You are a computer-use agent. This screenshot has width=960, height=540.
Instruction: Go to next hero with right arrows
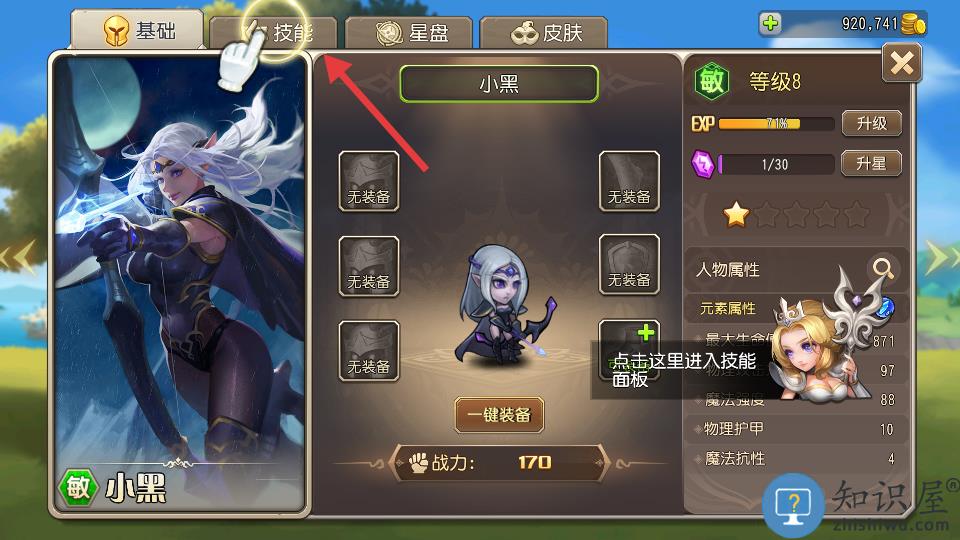(942, 257)
